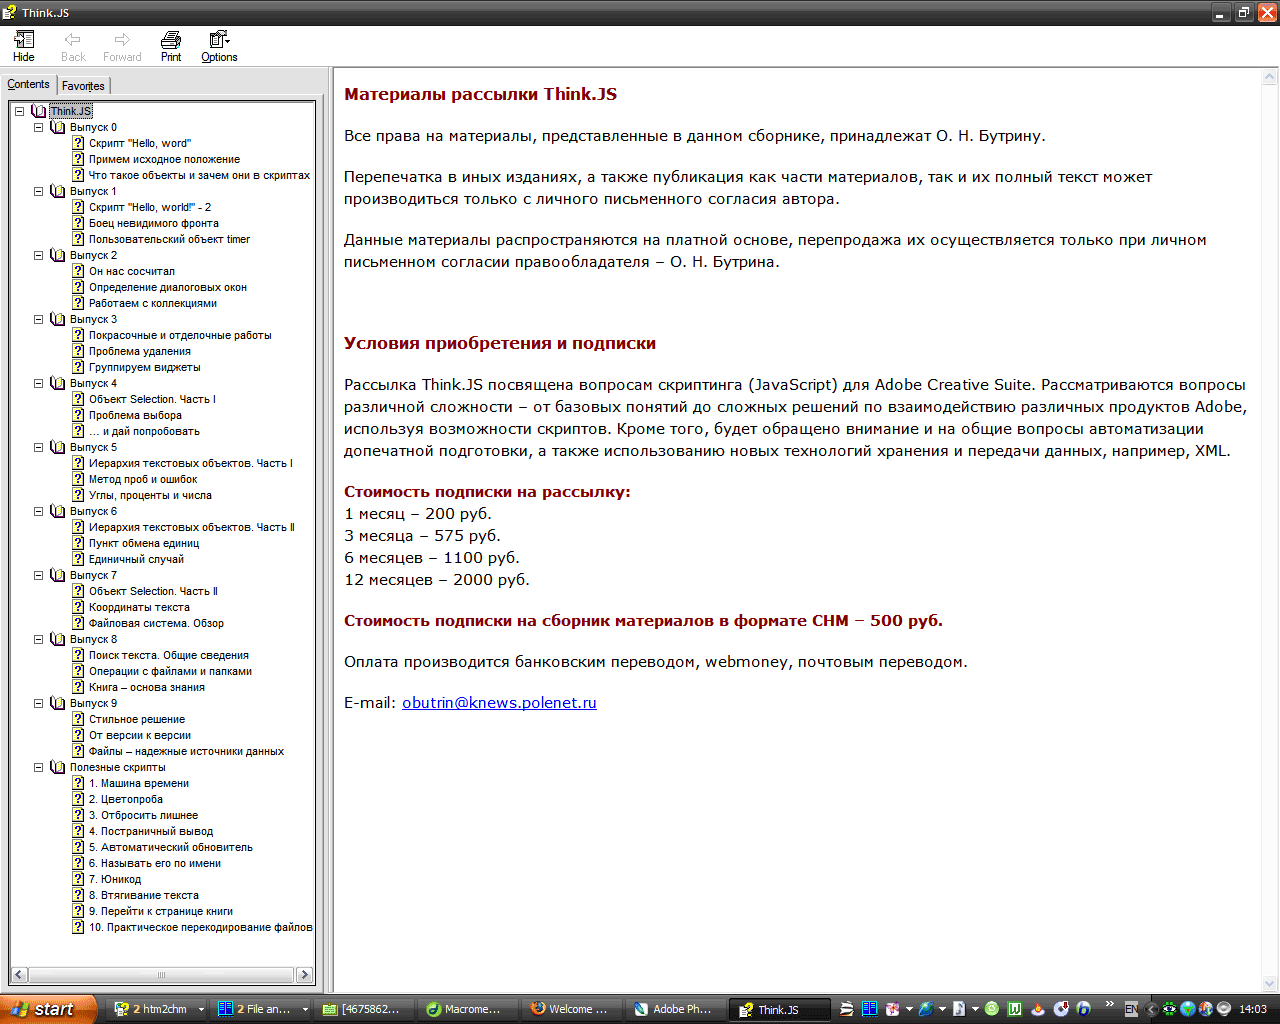
Task: Open topic 5. Автоматический обновитель
Action: 171,847
